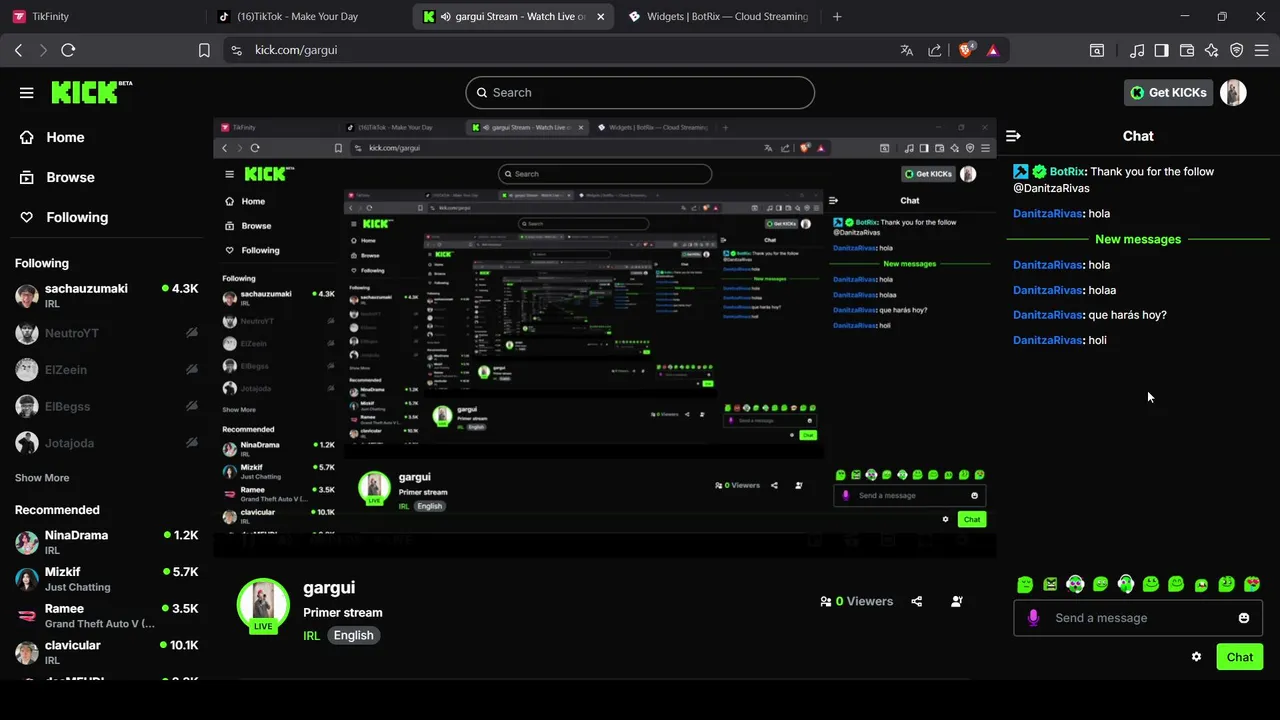This screenshot has width=1280, height=720.
Task: Click the green Chat send button
Action: [1239, 657]
